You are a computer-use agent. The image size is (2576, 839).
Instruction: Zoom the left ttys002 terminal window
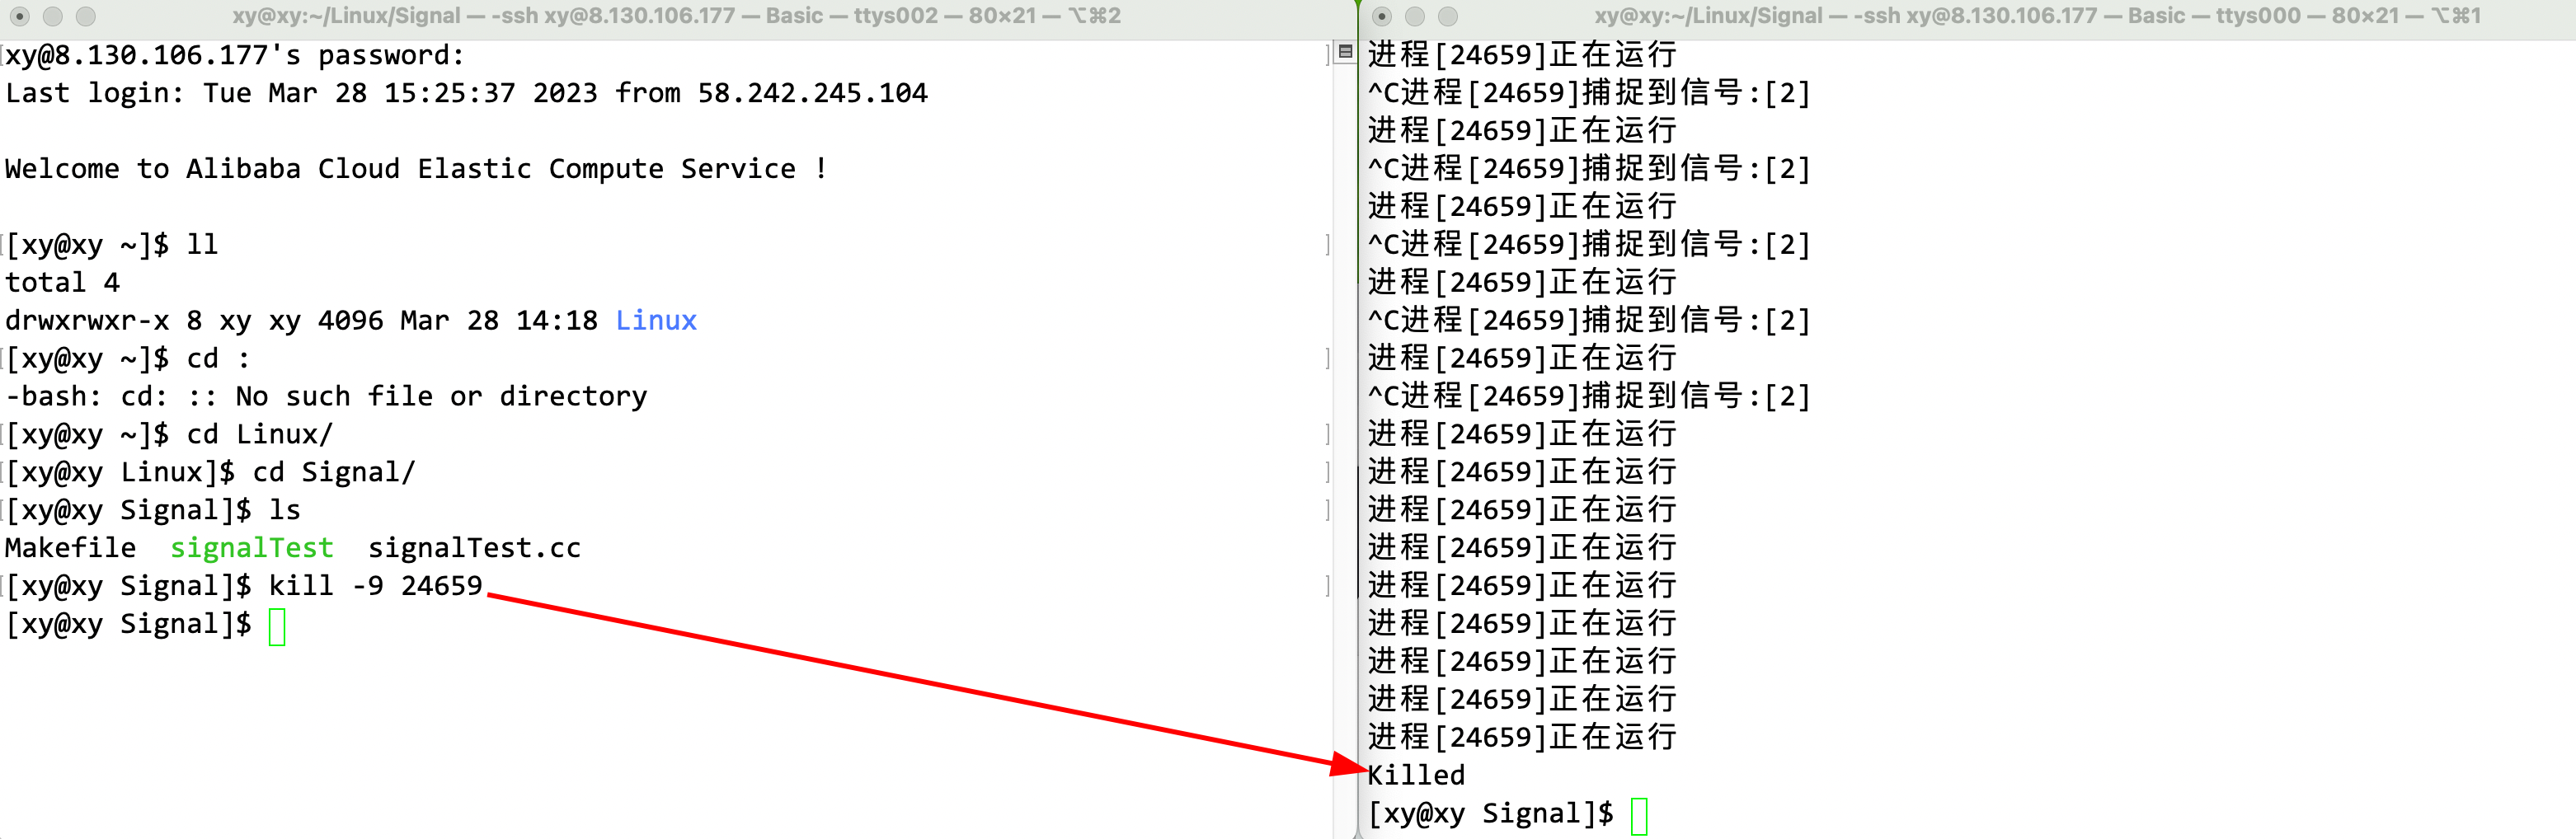(86, 16)
